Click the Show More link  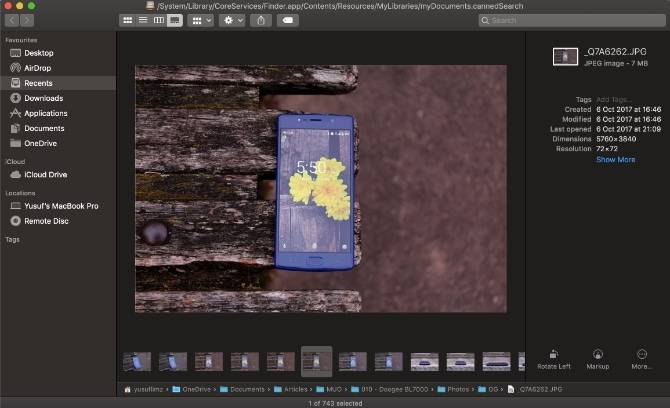pyautogui.click(x=615, y=159)
